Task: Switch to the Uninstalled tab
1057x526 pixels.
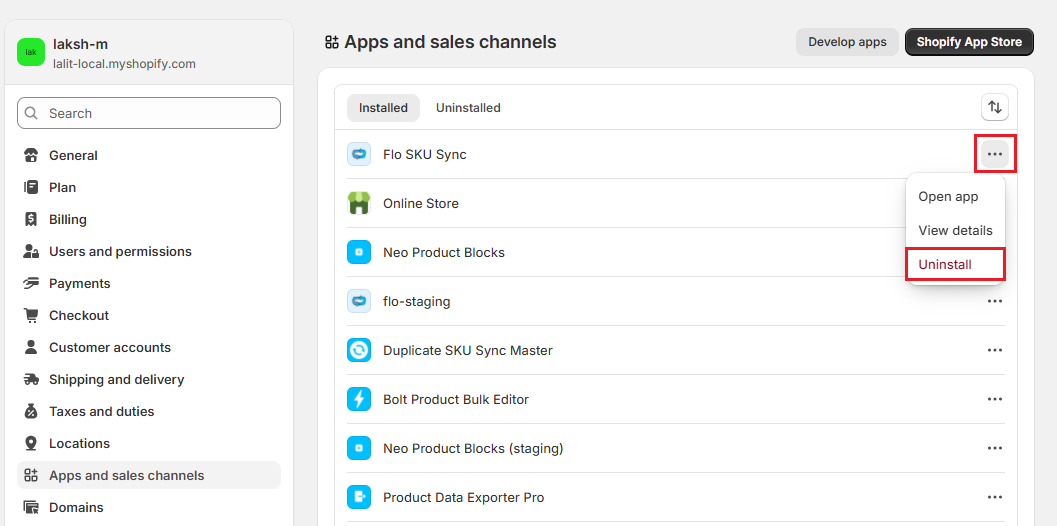Action: [x=468, y=108]
